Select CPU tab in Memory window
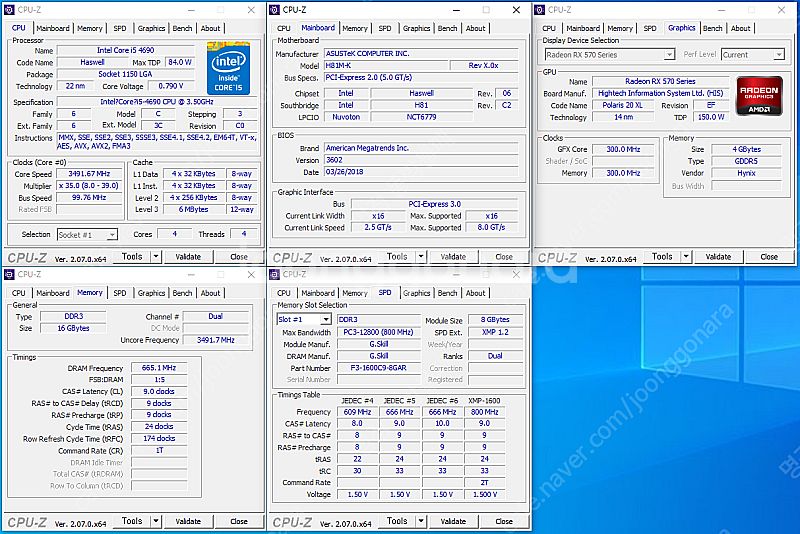Image resolution: width=800 pixels, height=534 pixels. (18, 293)
